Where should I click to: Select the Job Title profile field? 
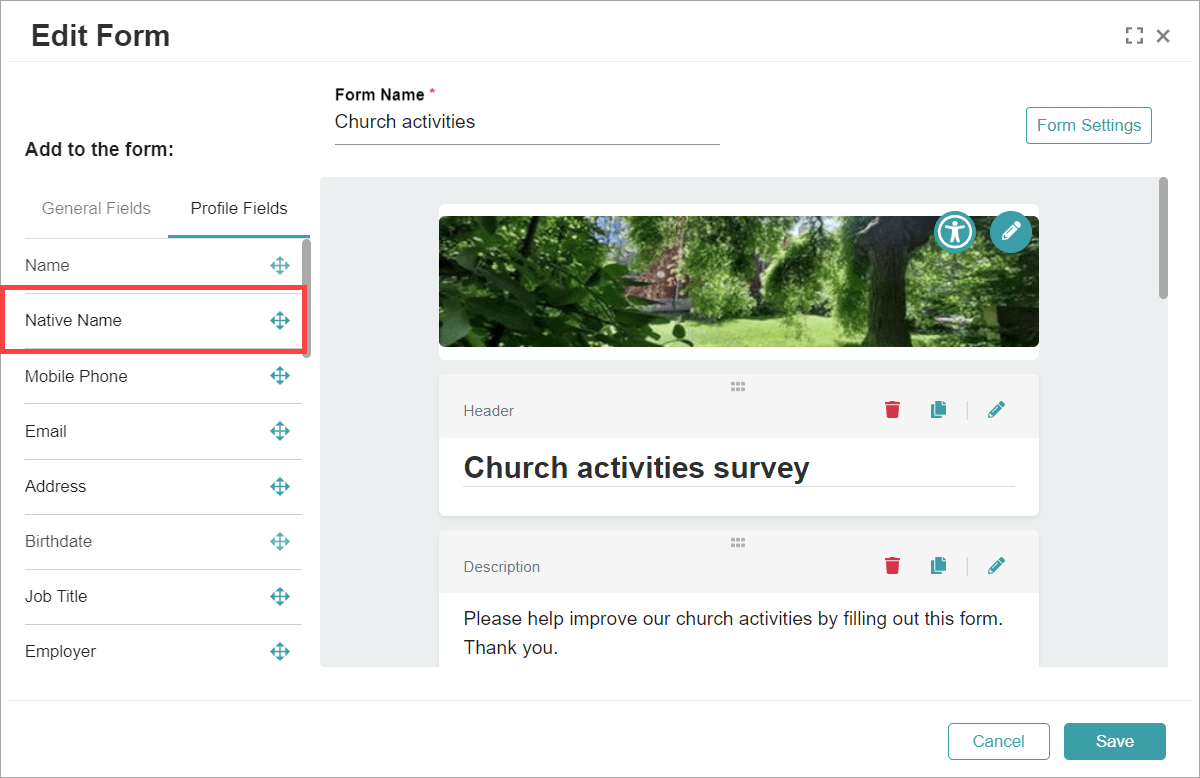163,597
